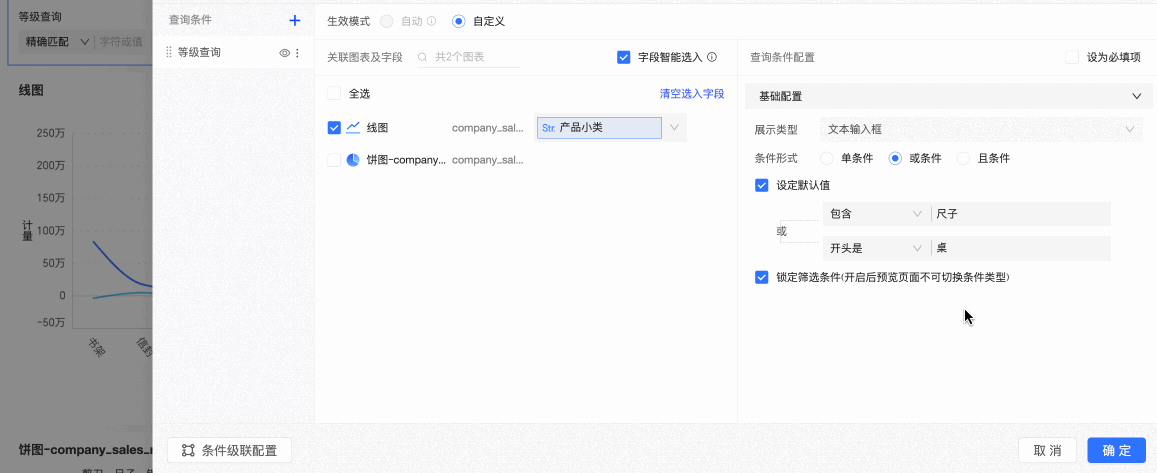Click the pie chart icon for 饼图
1157x473 pixels.
[x=353, y=160]
